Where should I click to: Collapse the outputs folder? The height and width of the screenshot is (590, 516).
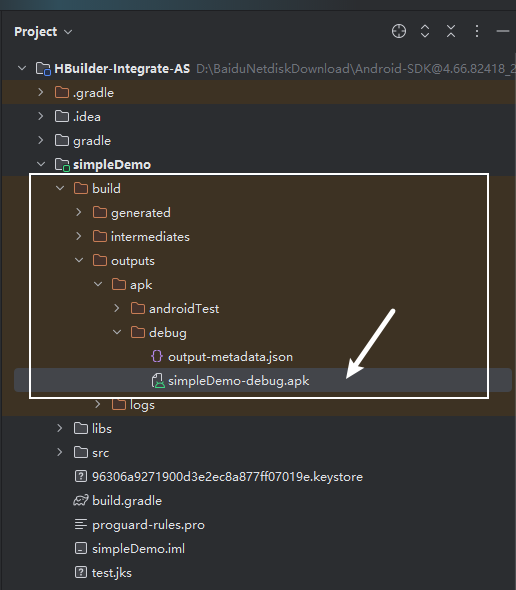pyautogui.click(x=79, y=260)
